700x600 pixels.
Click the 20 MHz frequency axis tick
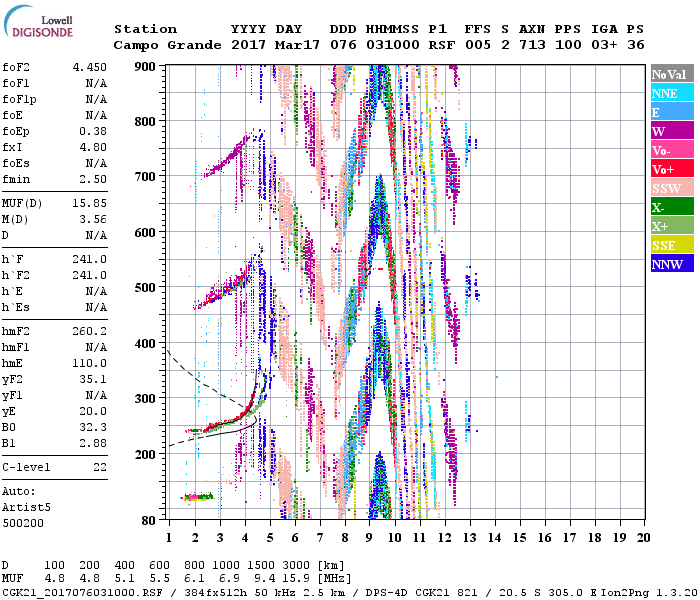[x=642, y=537]
